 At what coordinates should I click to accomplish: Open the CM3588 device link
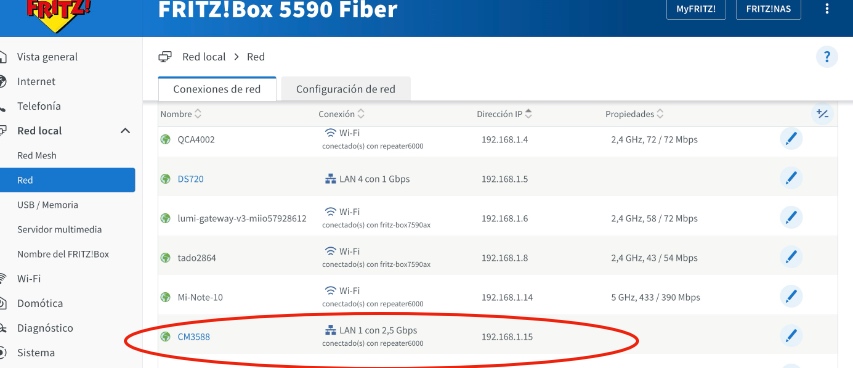(194, 337)
